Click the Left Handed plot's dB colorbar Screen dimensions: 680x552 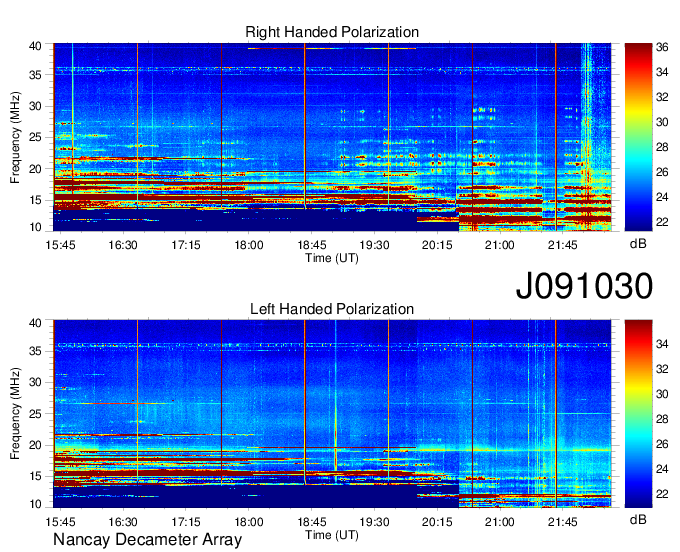tap(638, 414)
